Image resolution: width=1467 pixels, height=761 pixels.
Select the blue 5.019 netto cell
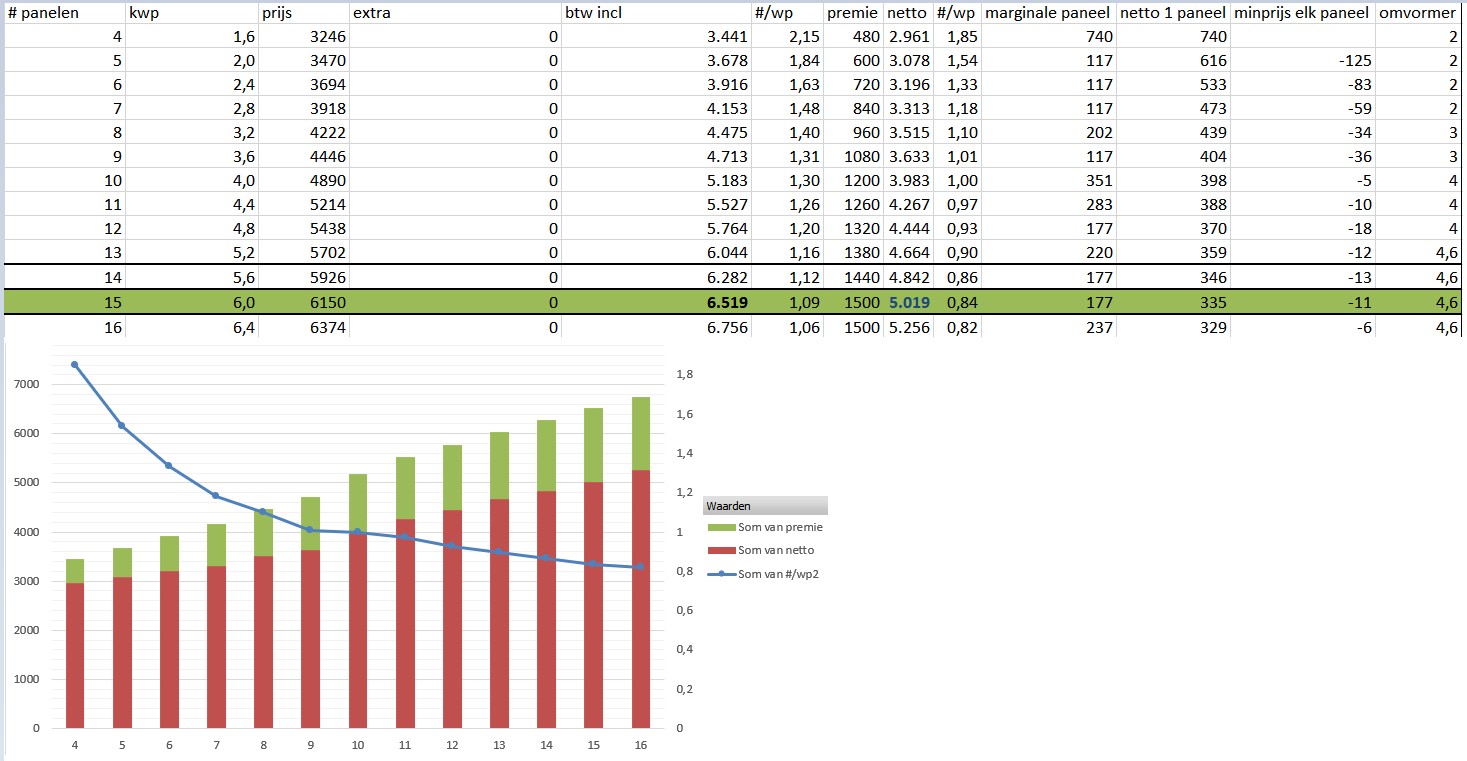coord(908,302)
